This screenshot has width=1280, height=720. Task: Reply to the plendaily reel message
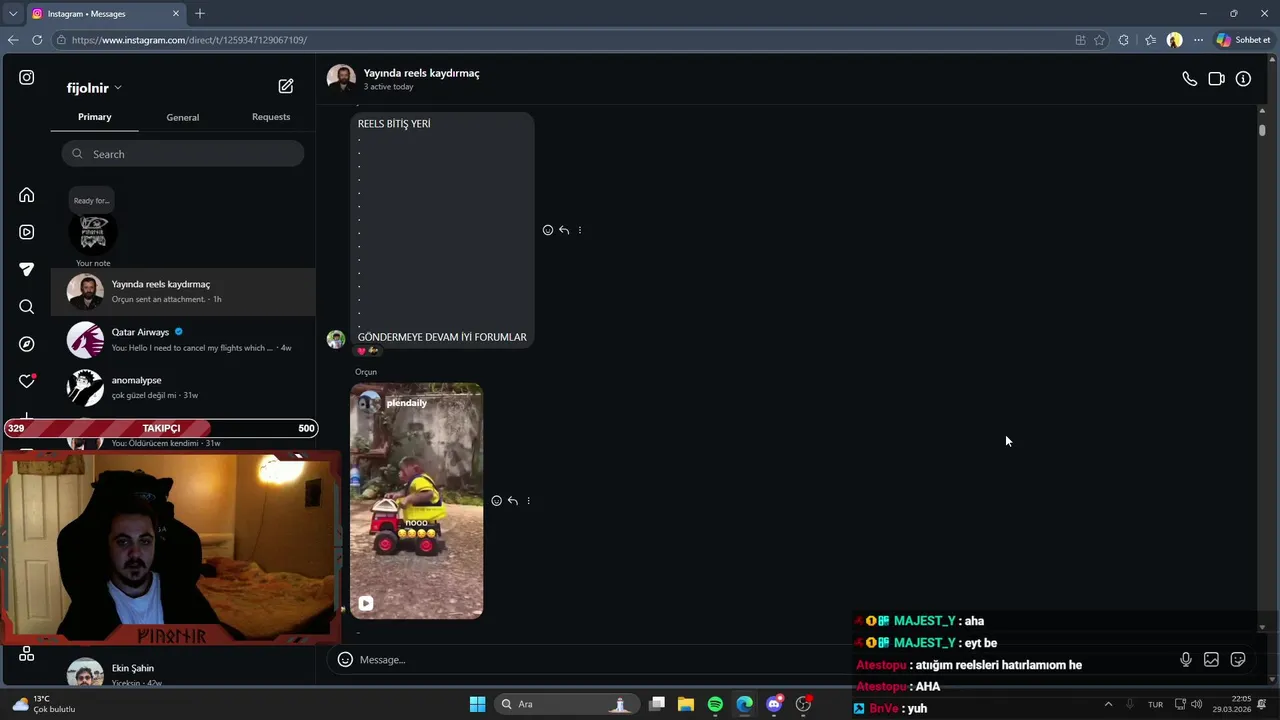512,501
